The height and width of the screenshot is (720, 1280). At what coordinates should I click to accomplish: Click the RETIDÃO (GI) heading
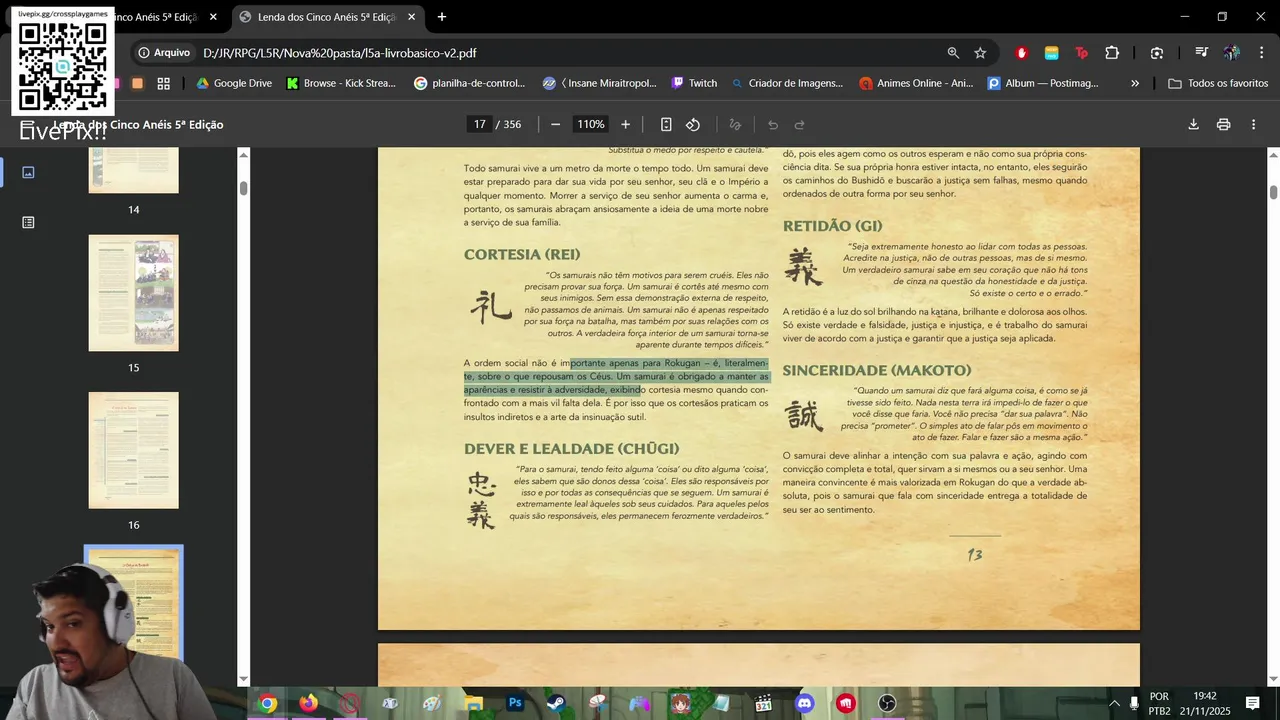point(833,226)
